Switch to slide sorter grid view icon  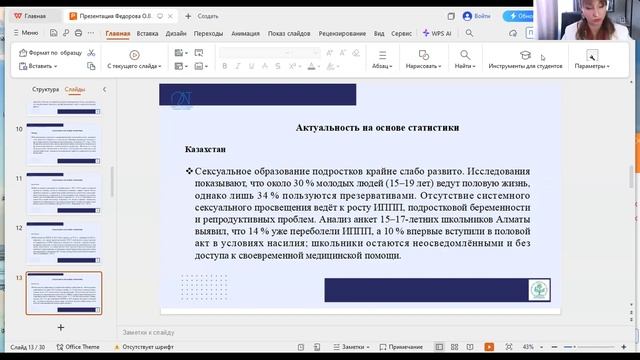tap(454, 347)
